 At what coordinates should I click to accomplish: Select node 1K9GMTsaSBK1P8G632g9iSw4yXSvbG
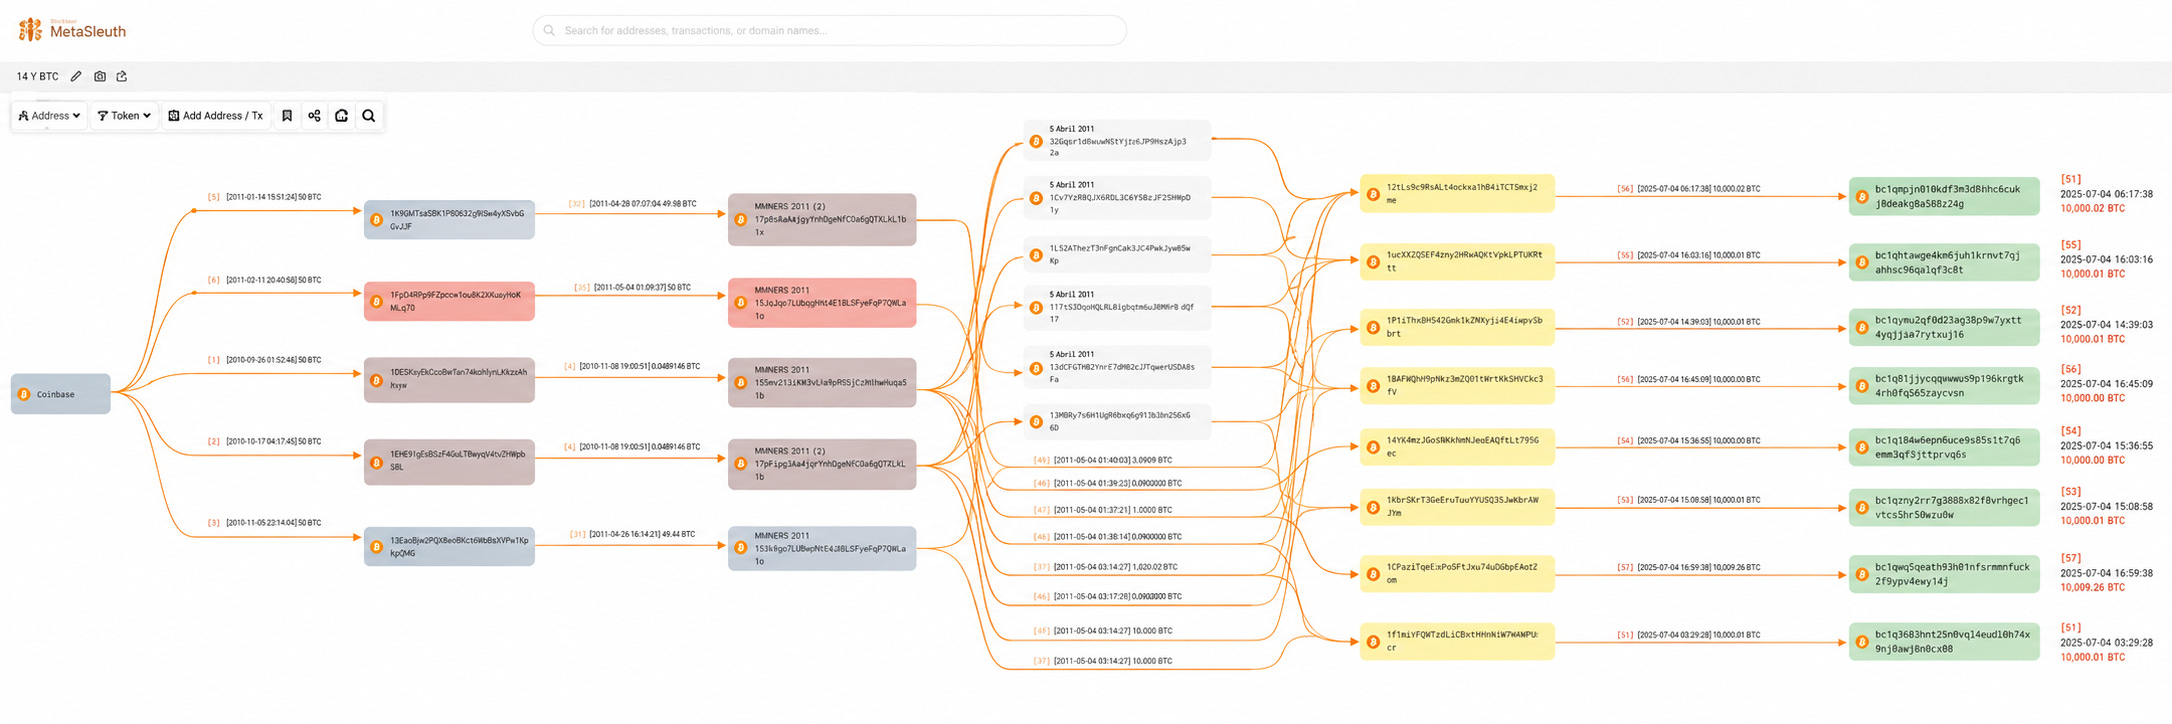tap(449, 220)
